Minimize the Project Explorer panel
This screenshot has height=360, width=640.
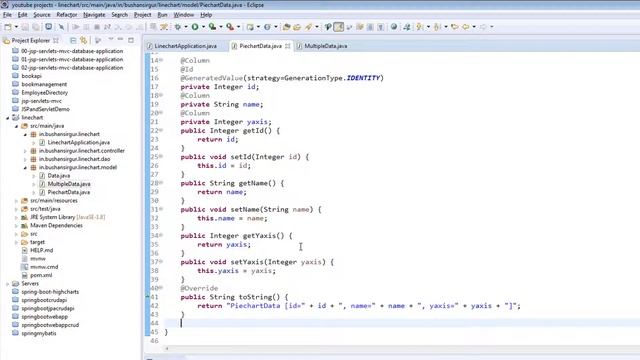pyautogui.click(x=120, y=40)
